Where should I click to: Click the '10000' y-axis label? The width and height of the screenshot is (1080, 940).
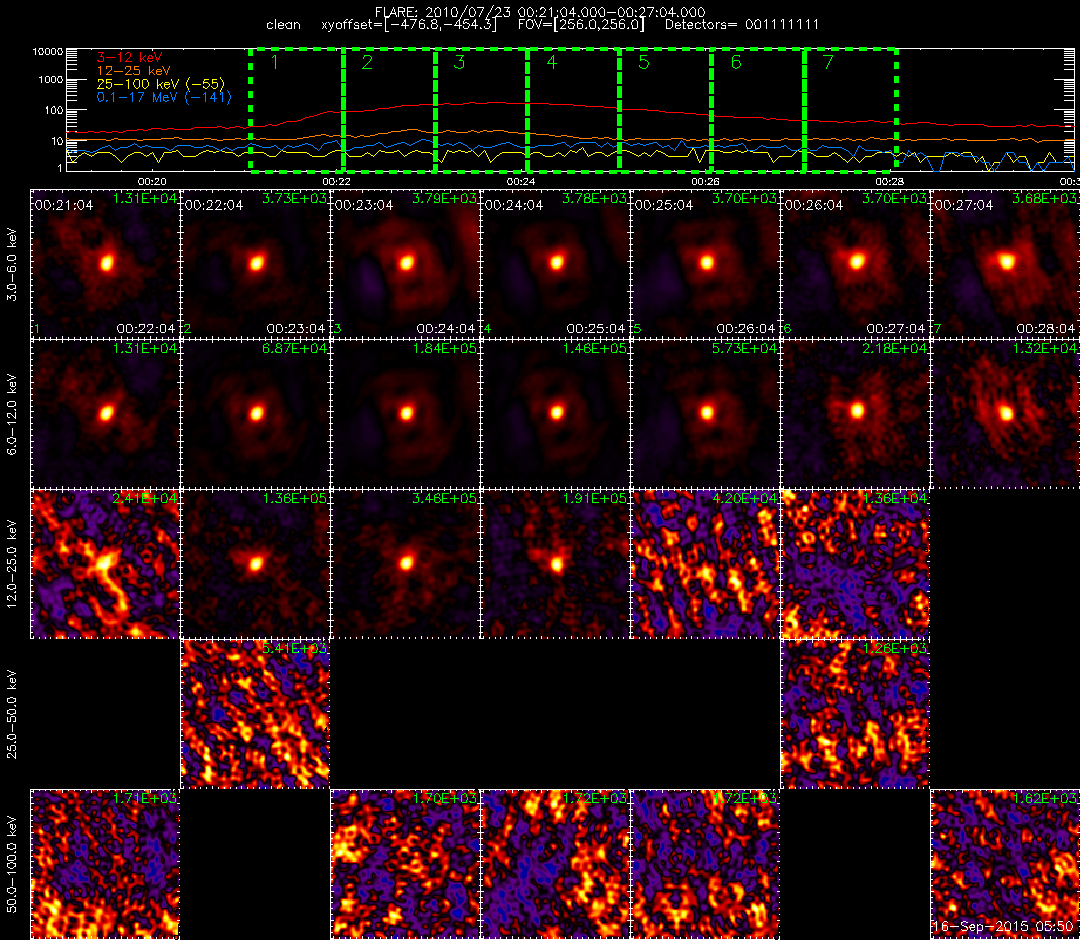pyautogui.click(x=50, y=52)
